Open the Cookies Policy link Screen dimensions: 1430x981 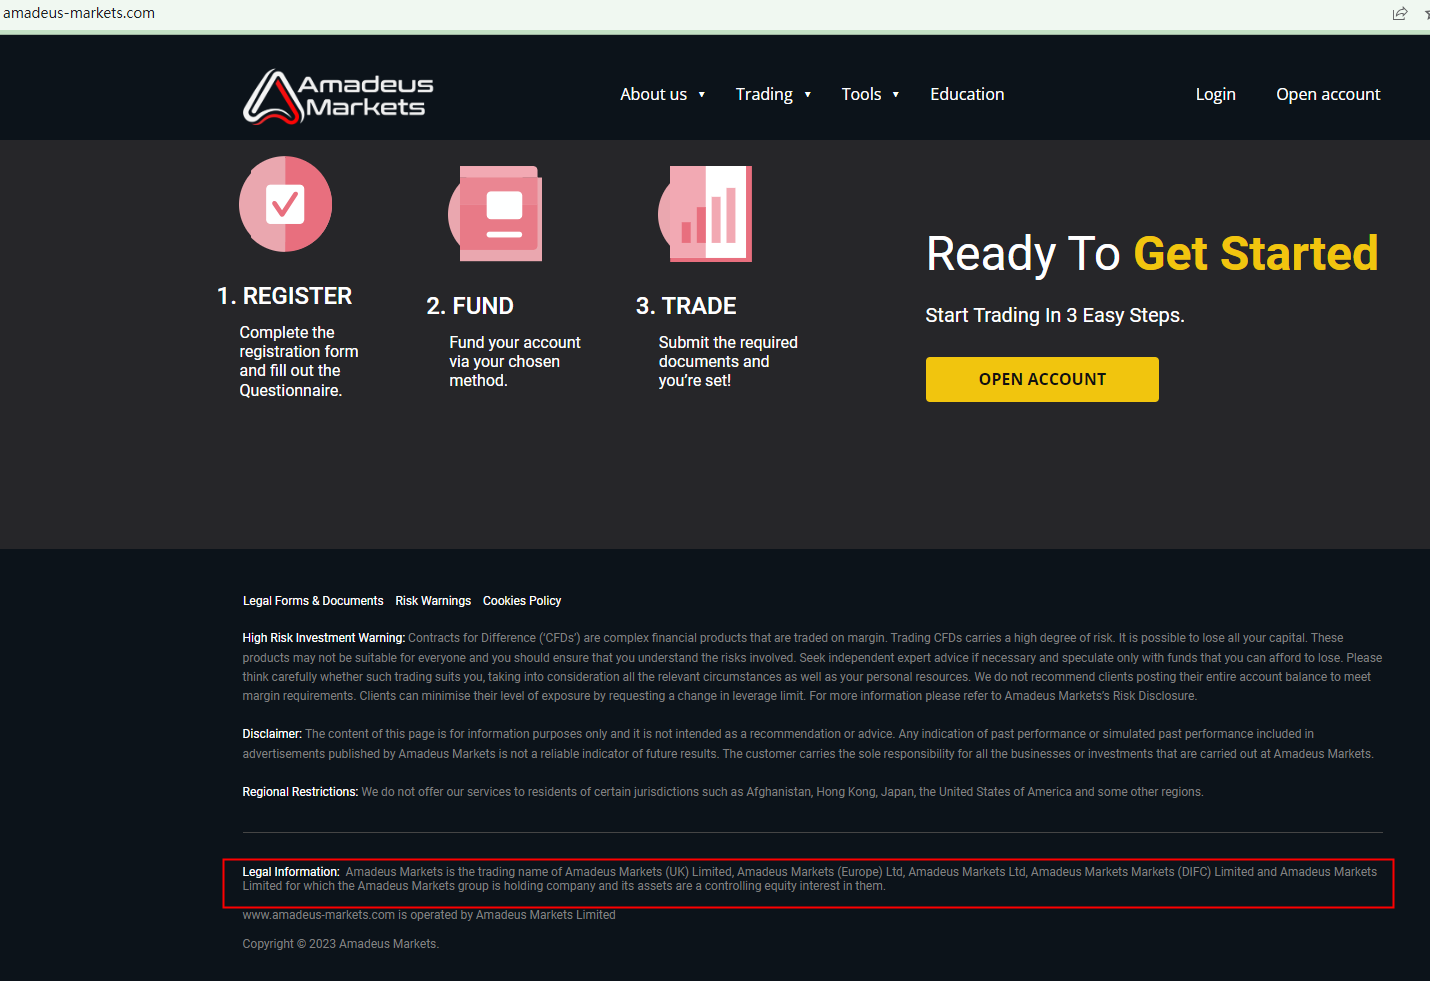click(522, 601)
